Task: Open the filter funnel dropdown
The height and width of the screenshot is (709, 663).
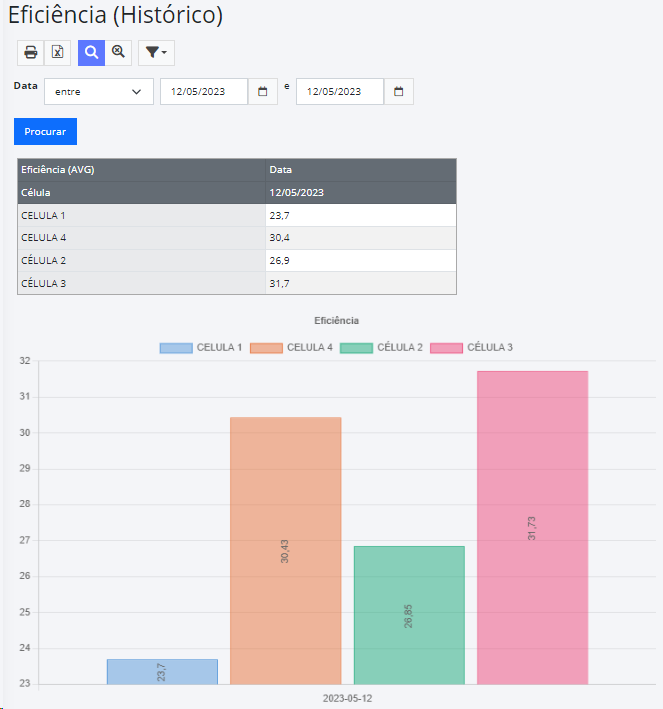Action: [x=156, y=52]
